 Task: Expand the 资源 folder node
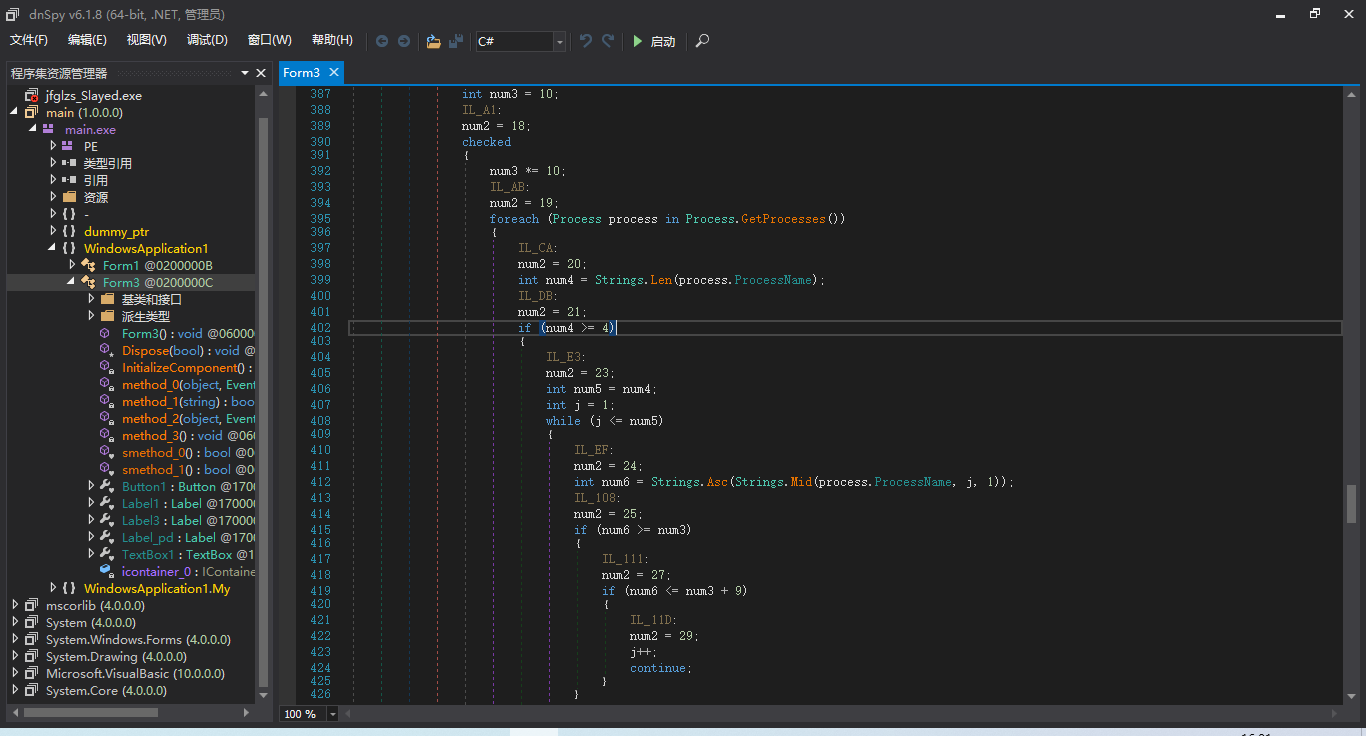pyautogui.click(x=53, y=197)
